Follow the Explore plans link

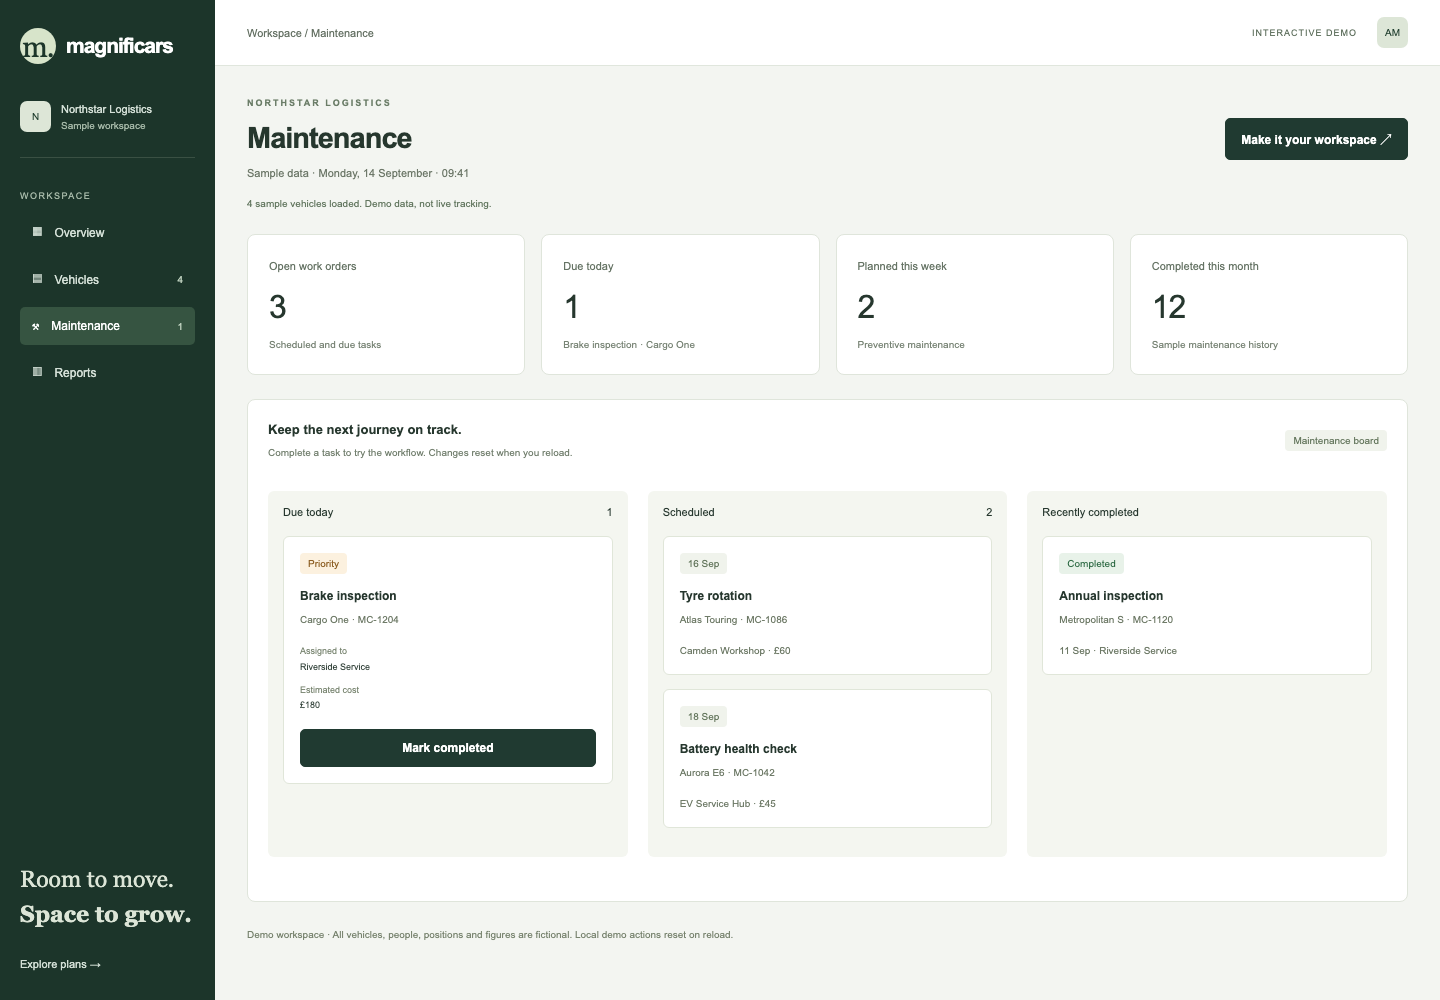coord(60,964)
